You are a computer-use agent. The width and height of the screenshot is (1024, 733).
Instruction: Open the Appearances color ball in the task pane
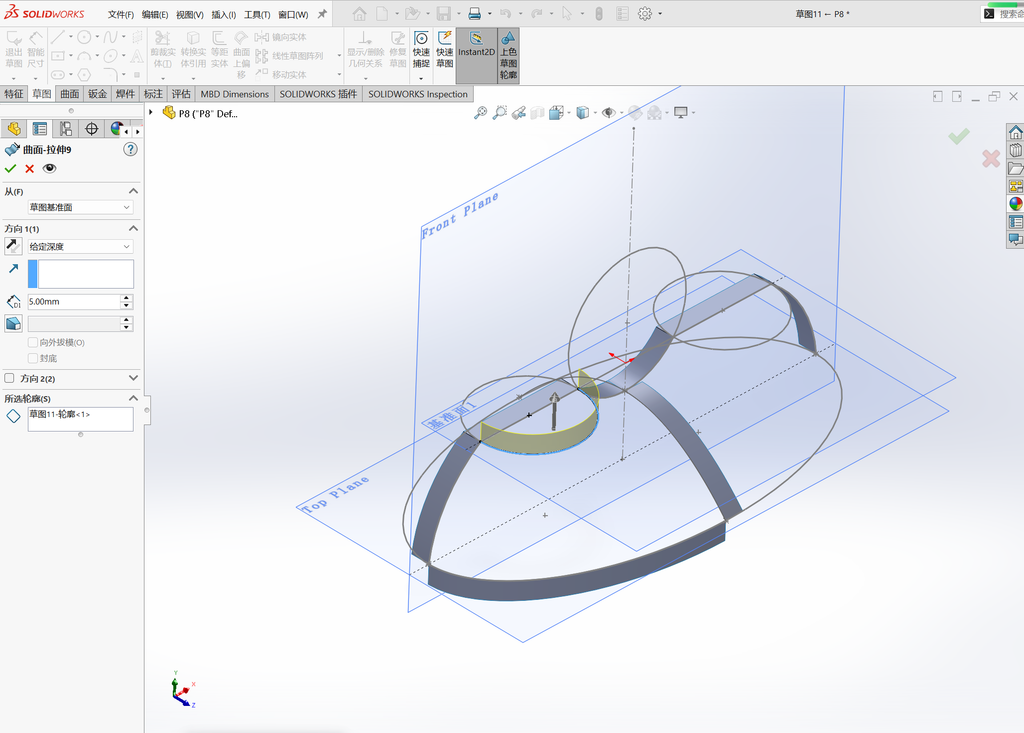click(x=1016, y=204)
